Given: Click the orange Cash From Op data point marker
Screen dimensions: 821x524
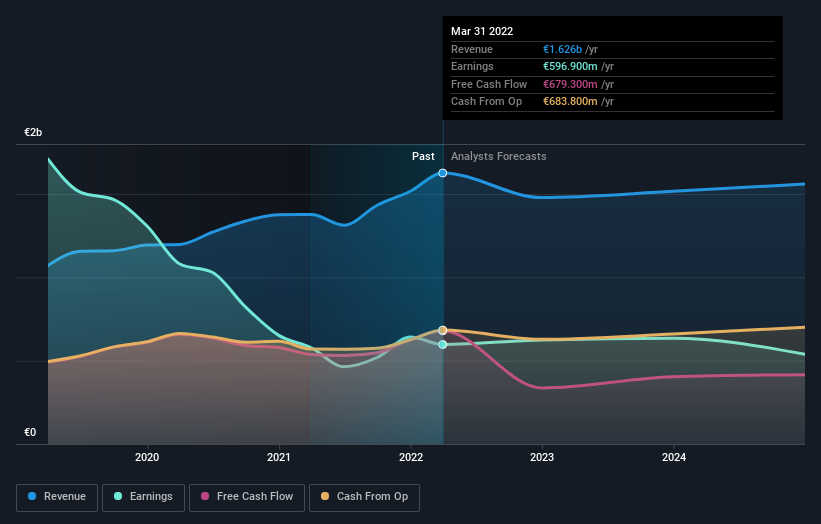Looking at the screenshot, I should point(442,330).
